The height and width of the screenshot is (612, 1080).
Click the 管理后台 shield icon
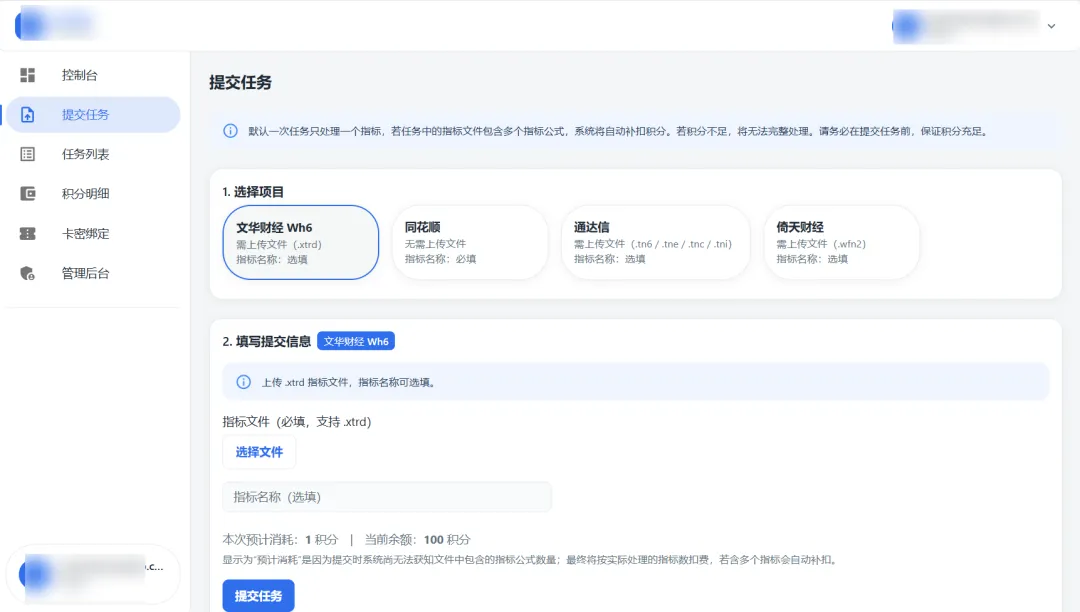click(x=28, y=273)
